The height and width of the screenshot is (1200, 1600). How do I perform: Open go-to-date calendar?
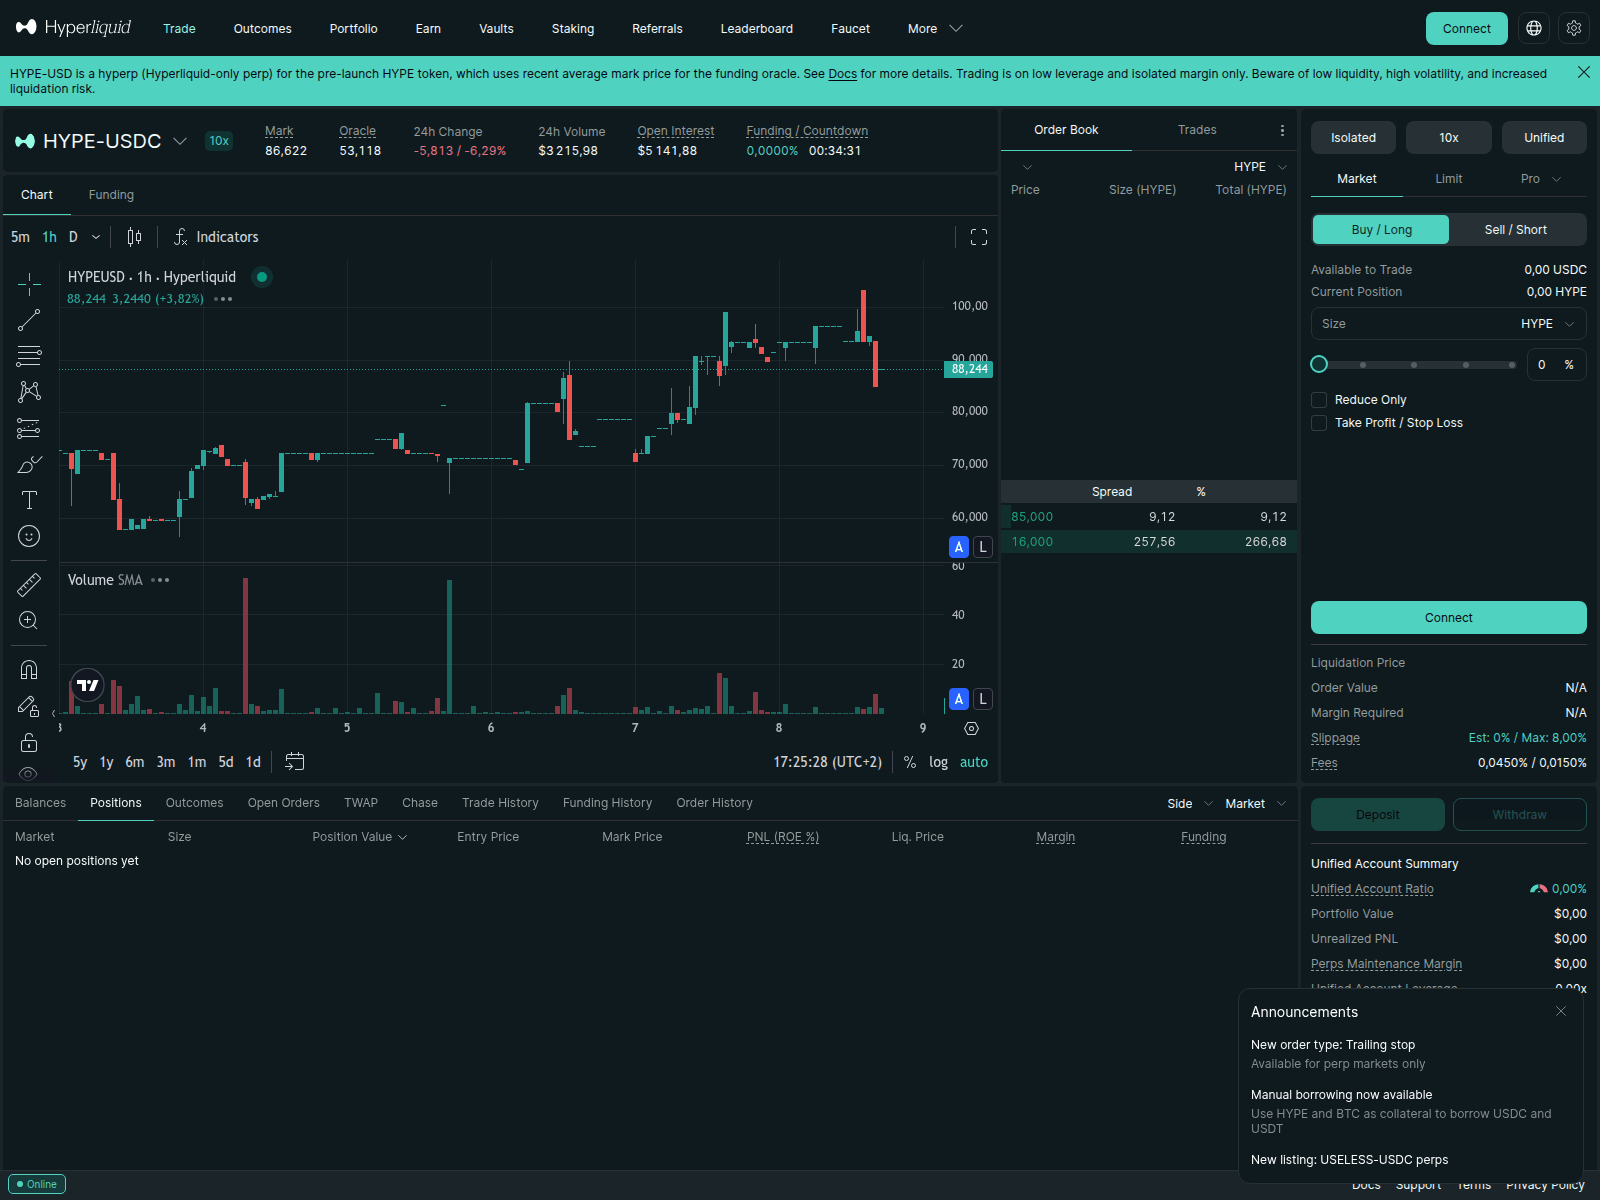294,762
